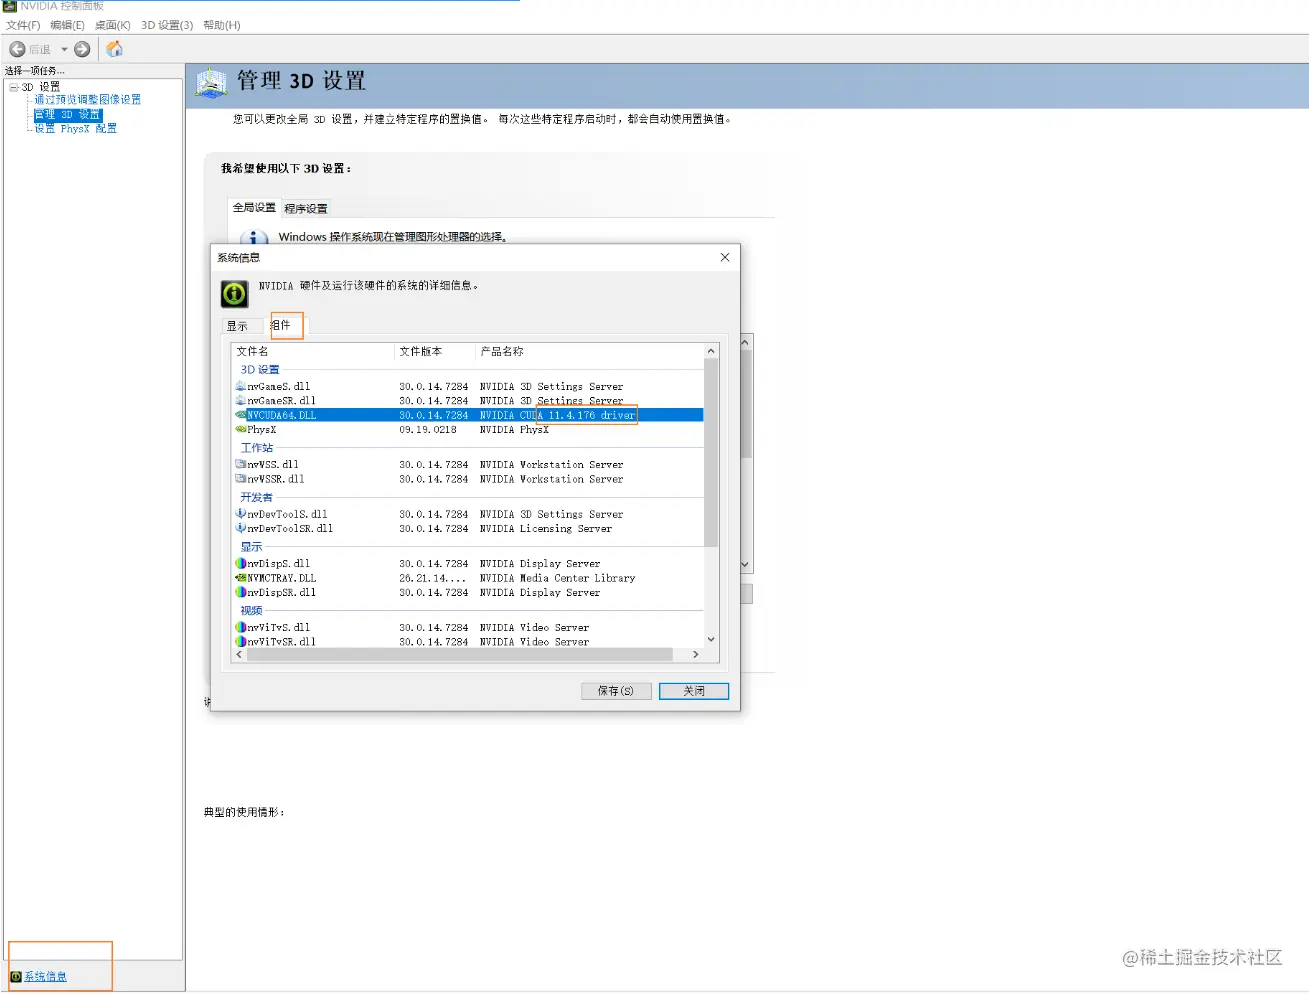Click the PhysX row icon

tap(240, 429)
